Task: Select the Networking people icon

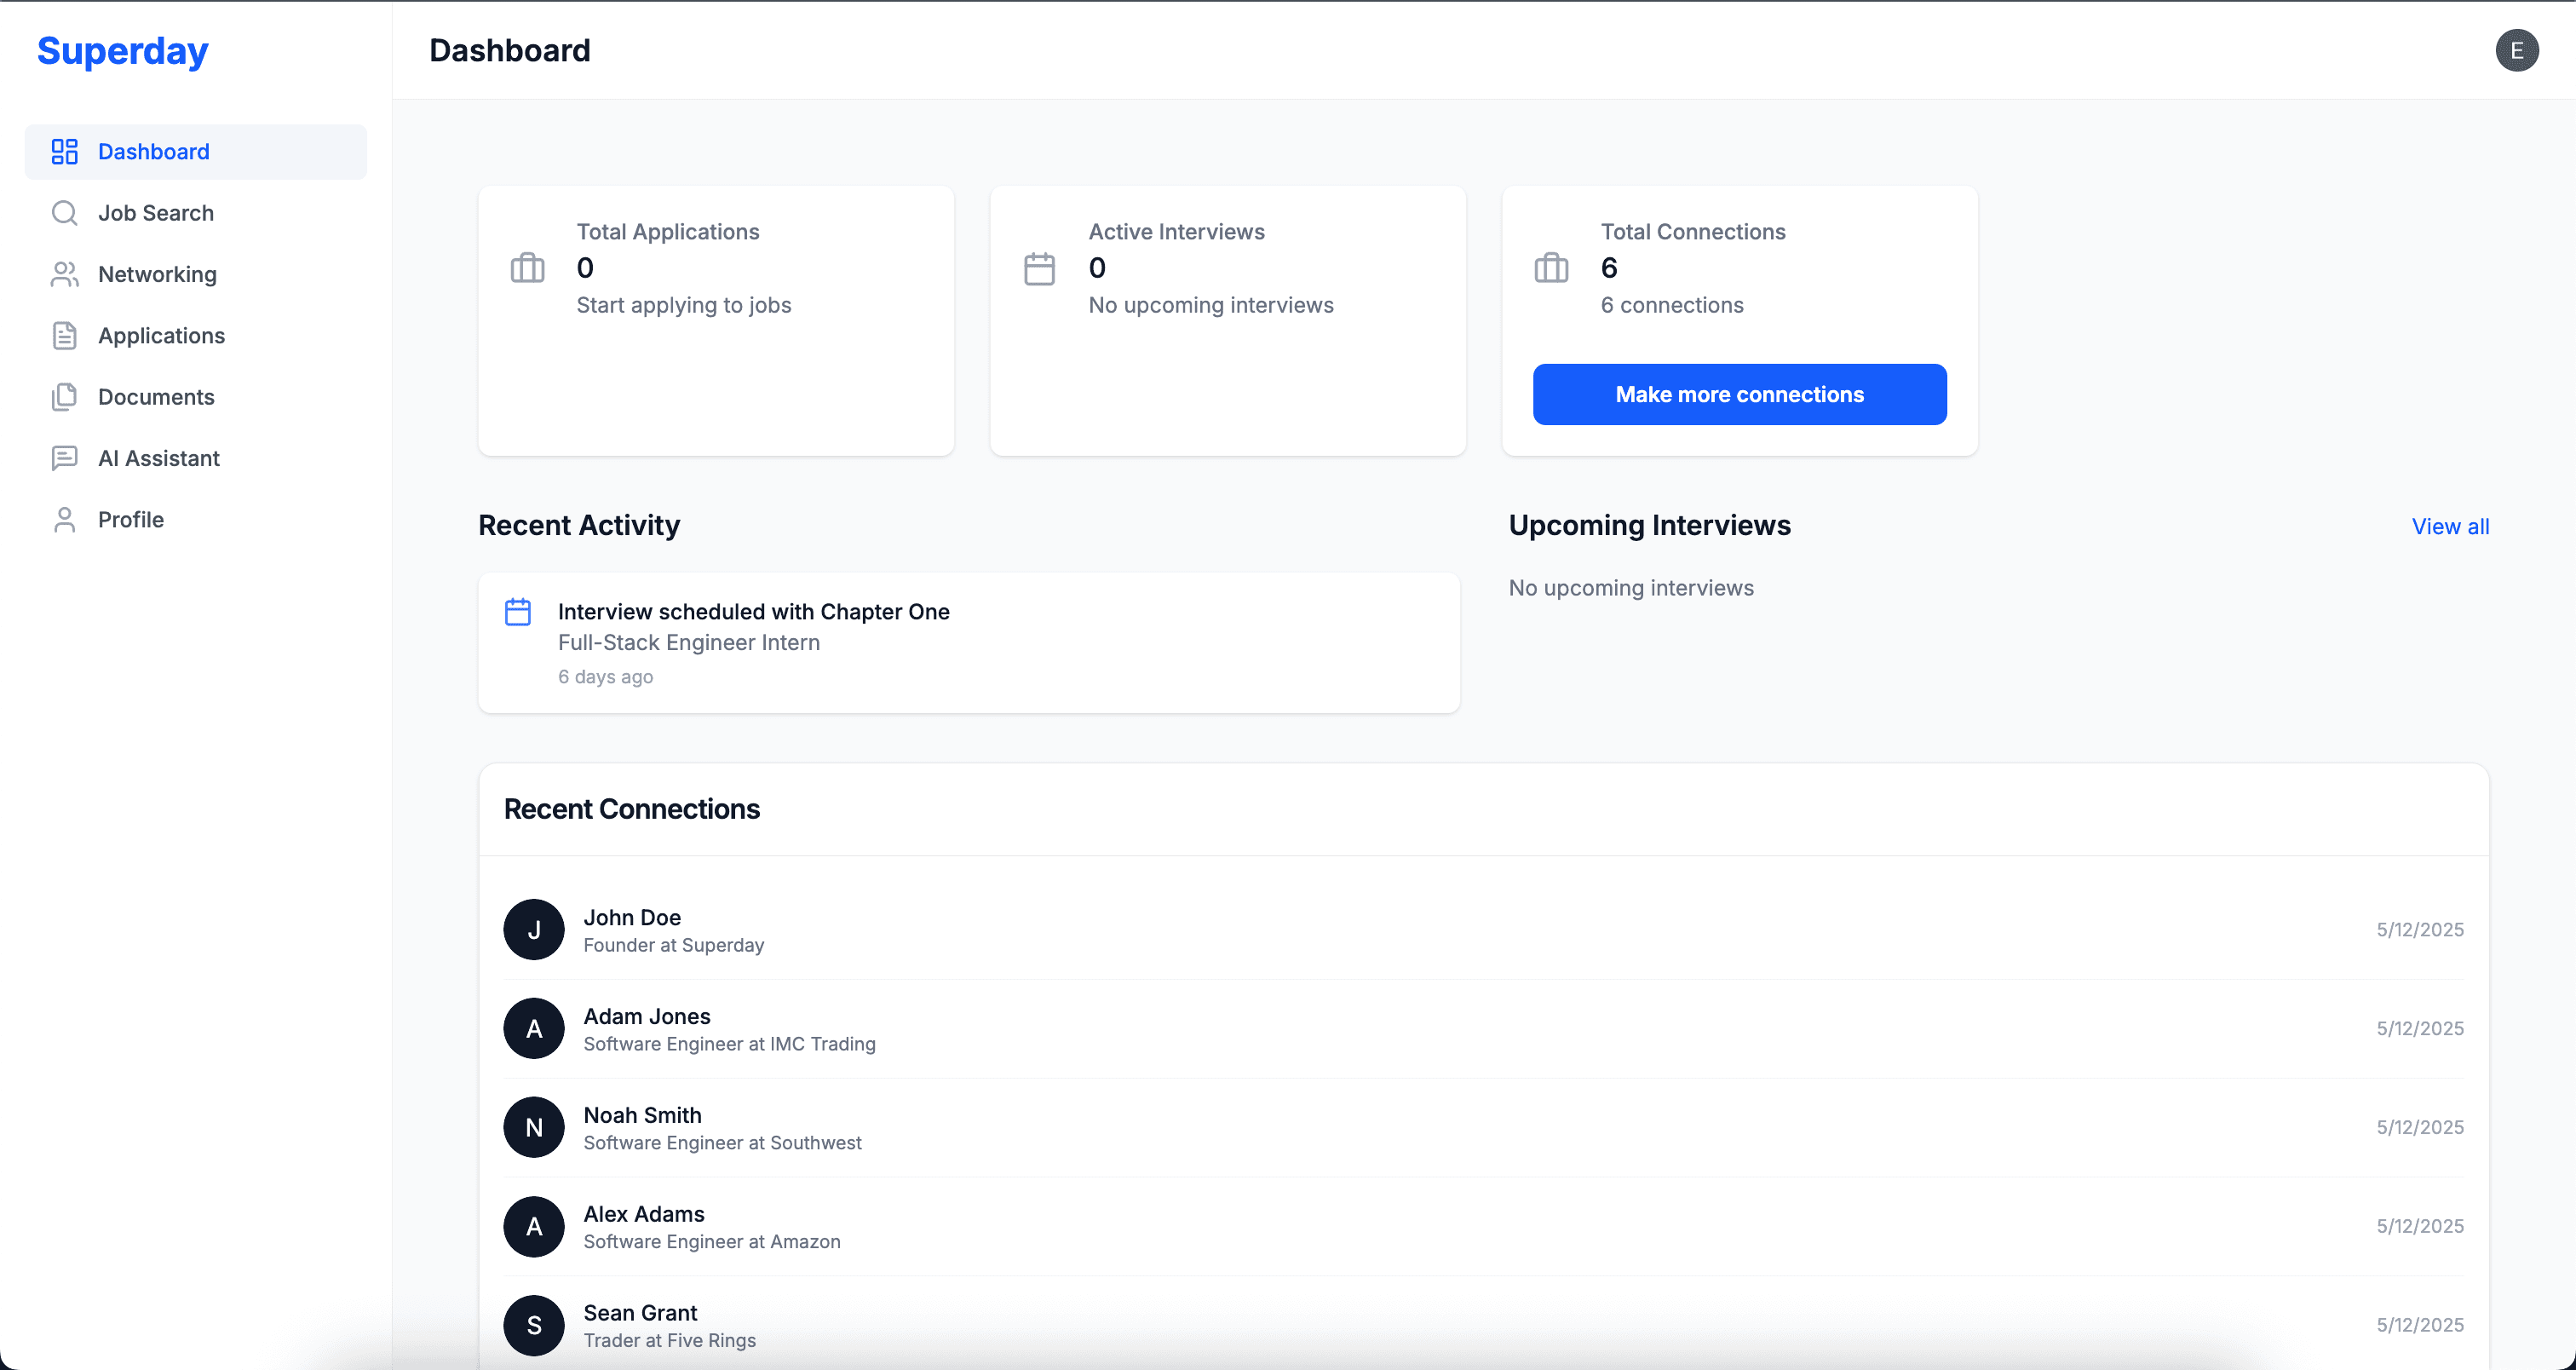Action: pos(64,274)
